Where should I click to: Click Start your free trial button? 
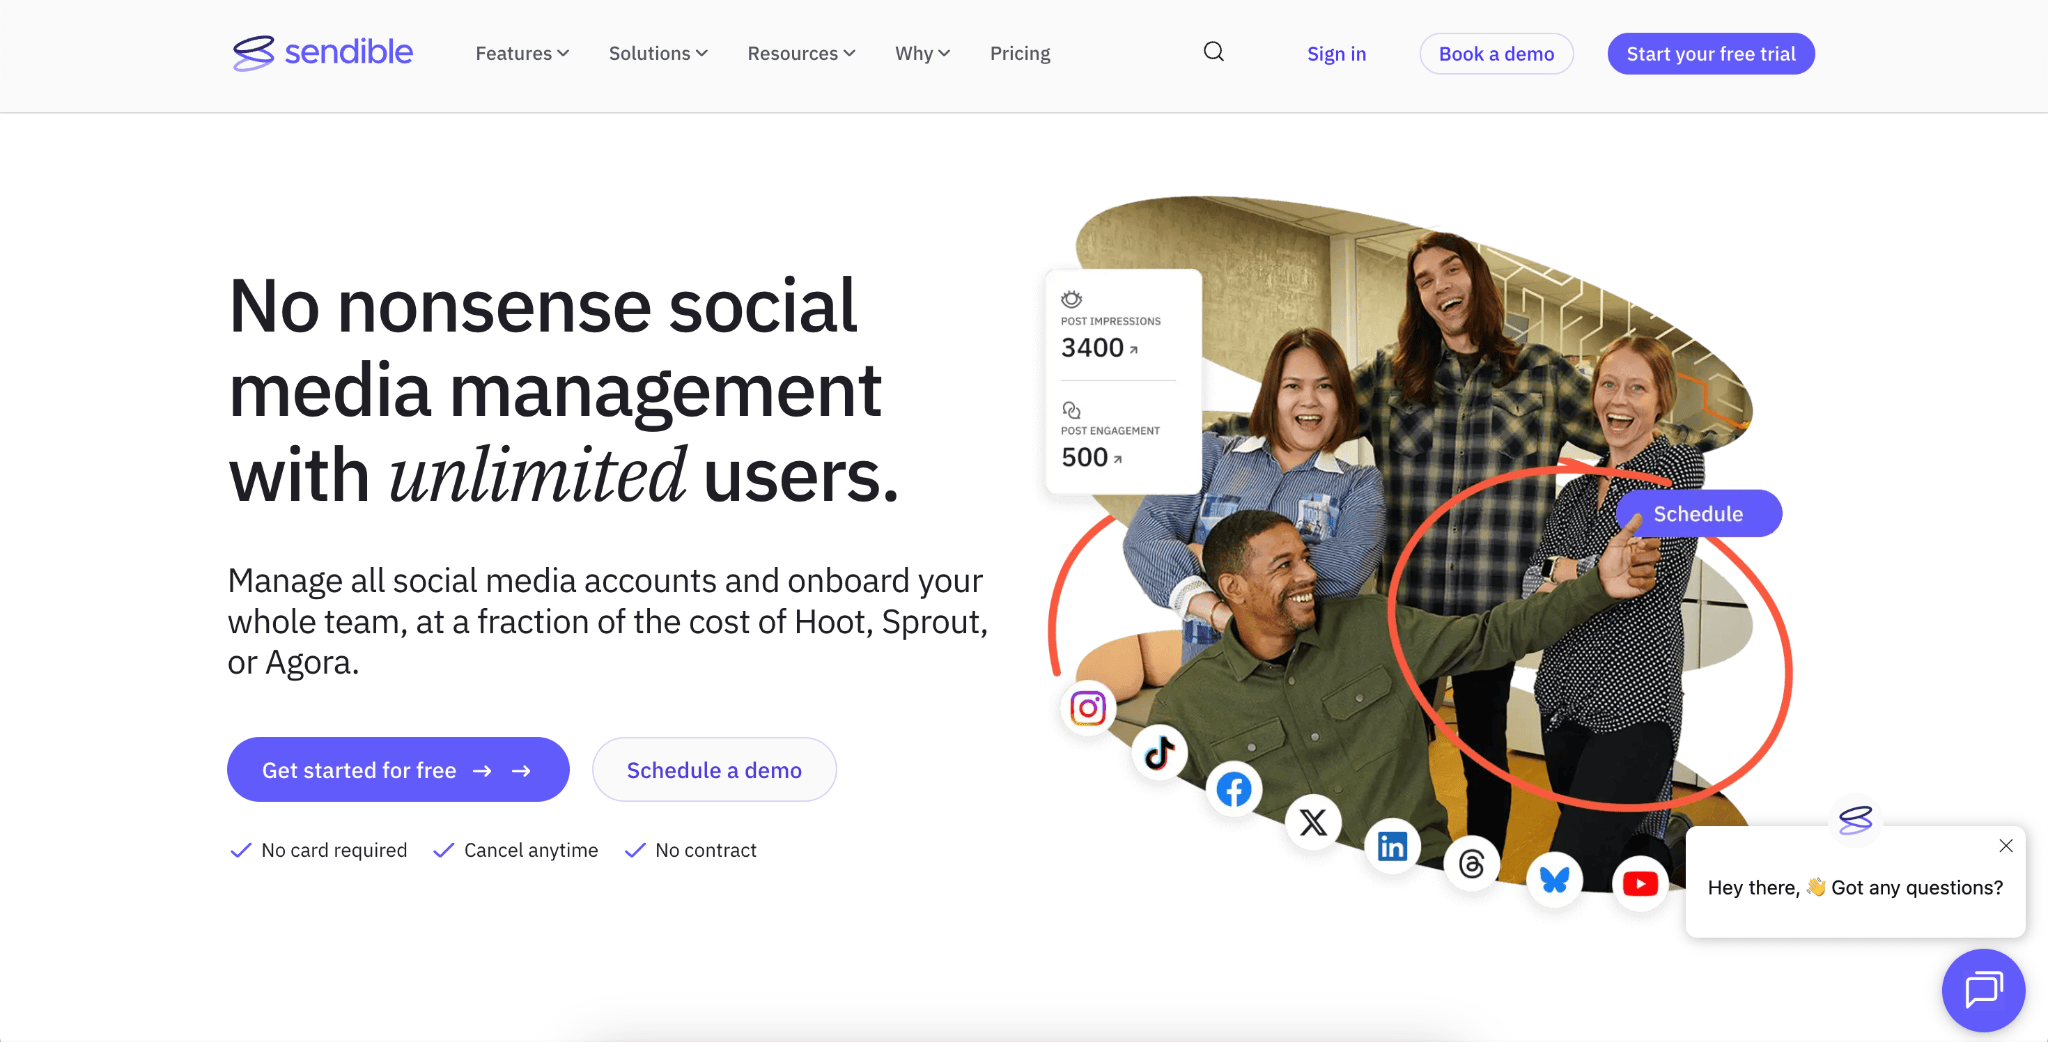[1711, 54]
